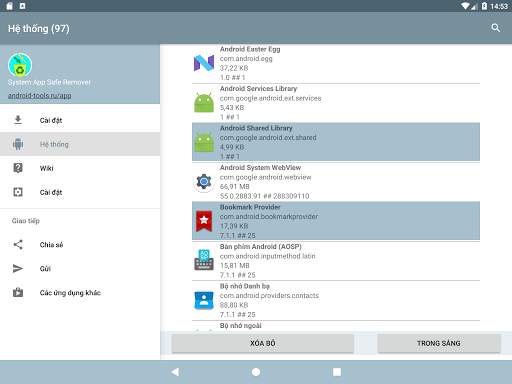The image size is (512, 384).
Task: Select com.android.providers.contacts package text
Action: 269,296
